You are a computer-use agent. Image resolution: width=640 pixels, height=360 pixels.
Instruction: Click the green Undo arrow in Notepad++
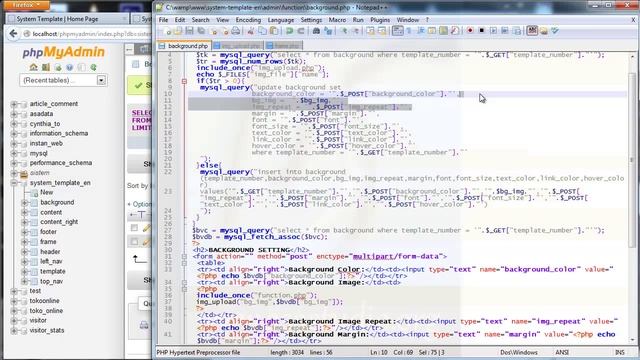[x=289, y=31]
